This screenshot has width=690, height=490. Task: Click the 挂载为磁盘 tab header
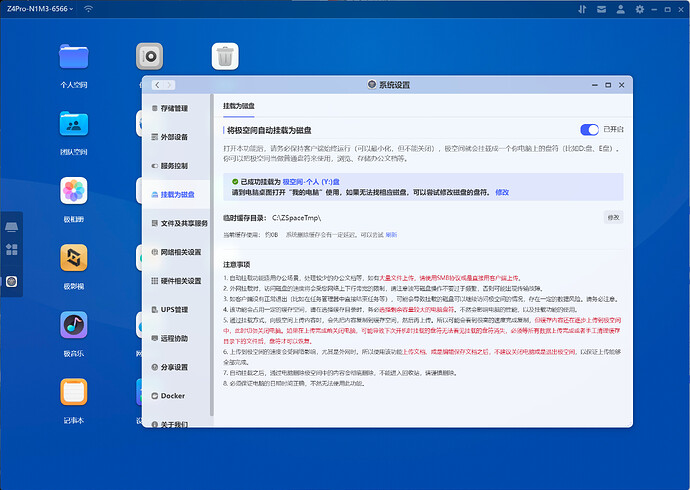pos(241,103)
